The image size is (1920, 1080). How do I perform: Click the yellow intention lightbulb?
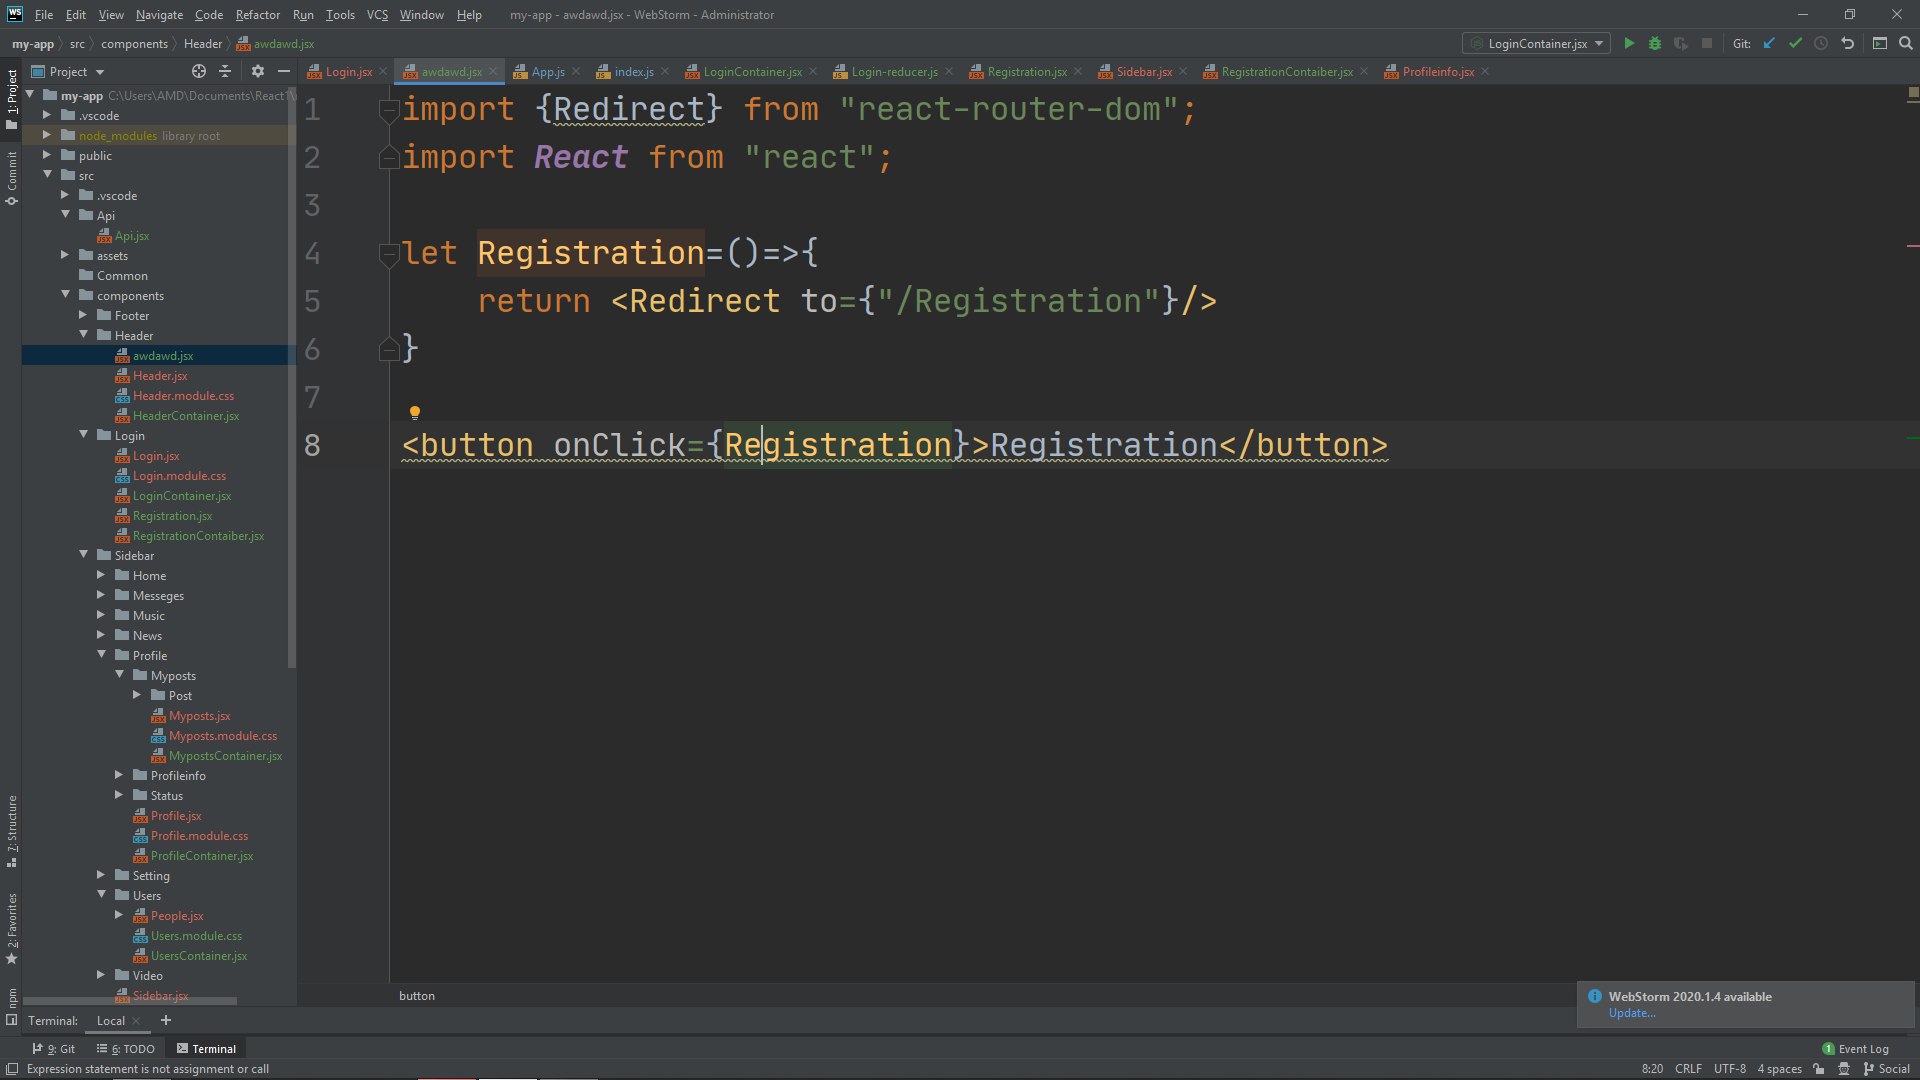(x=414, y=412)
